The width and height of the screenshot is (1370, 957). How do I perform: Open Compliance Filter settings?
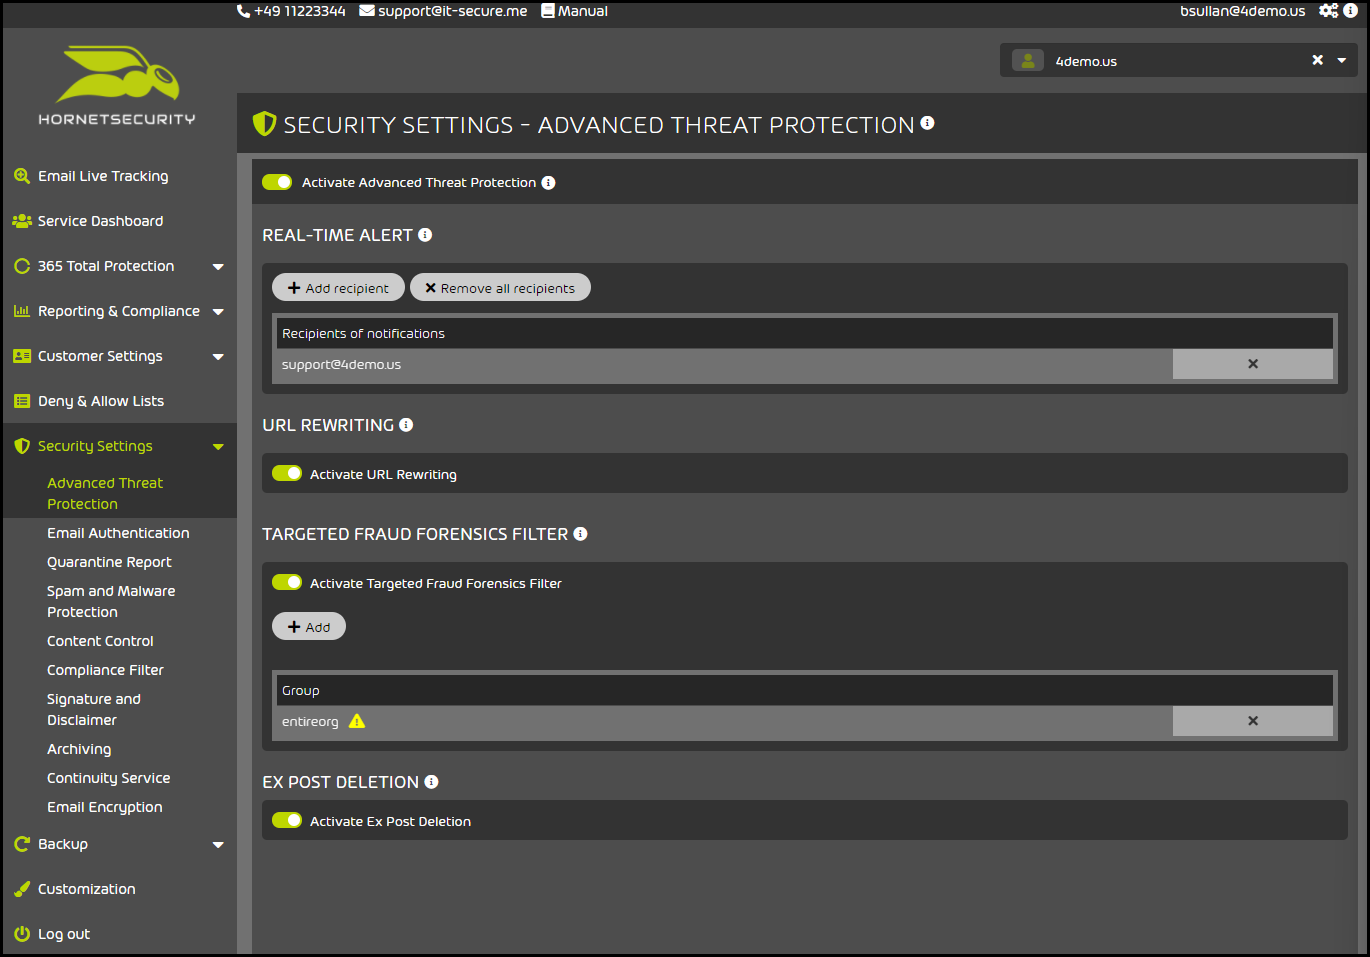[105, 670]
